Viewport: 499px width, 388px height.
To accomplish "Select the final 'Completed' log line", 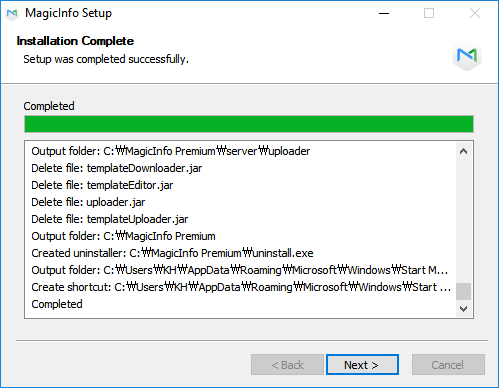I will tap(57, 304).
